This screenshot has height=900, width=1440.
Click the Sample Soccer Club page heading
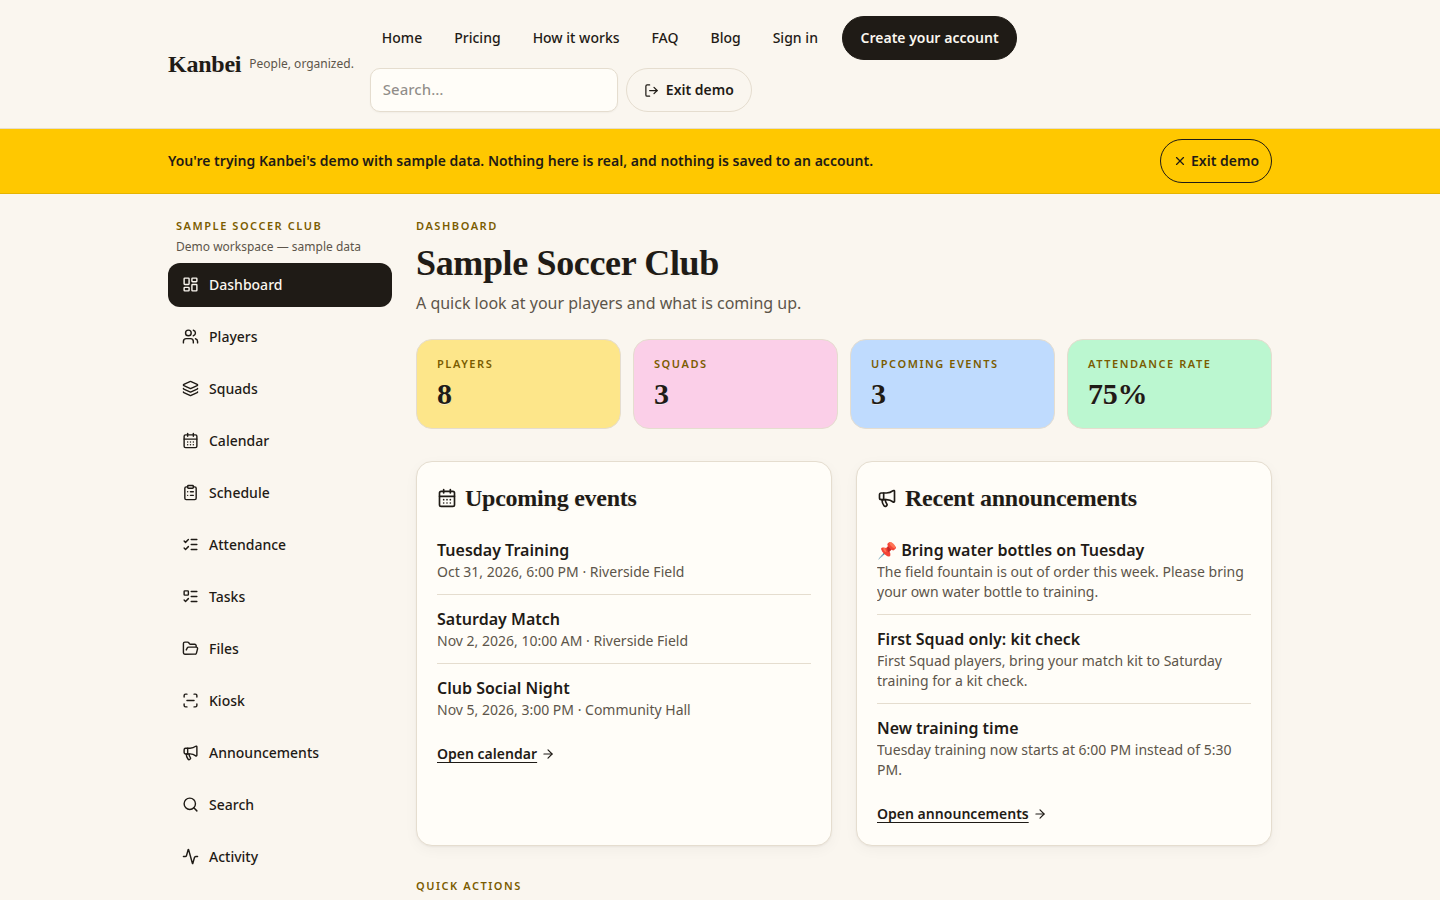pyautogui.click(x=567, y=263)
